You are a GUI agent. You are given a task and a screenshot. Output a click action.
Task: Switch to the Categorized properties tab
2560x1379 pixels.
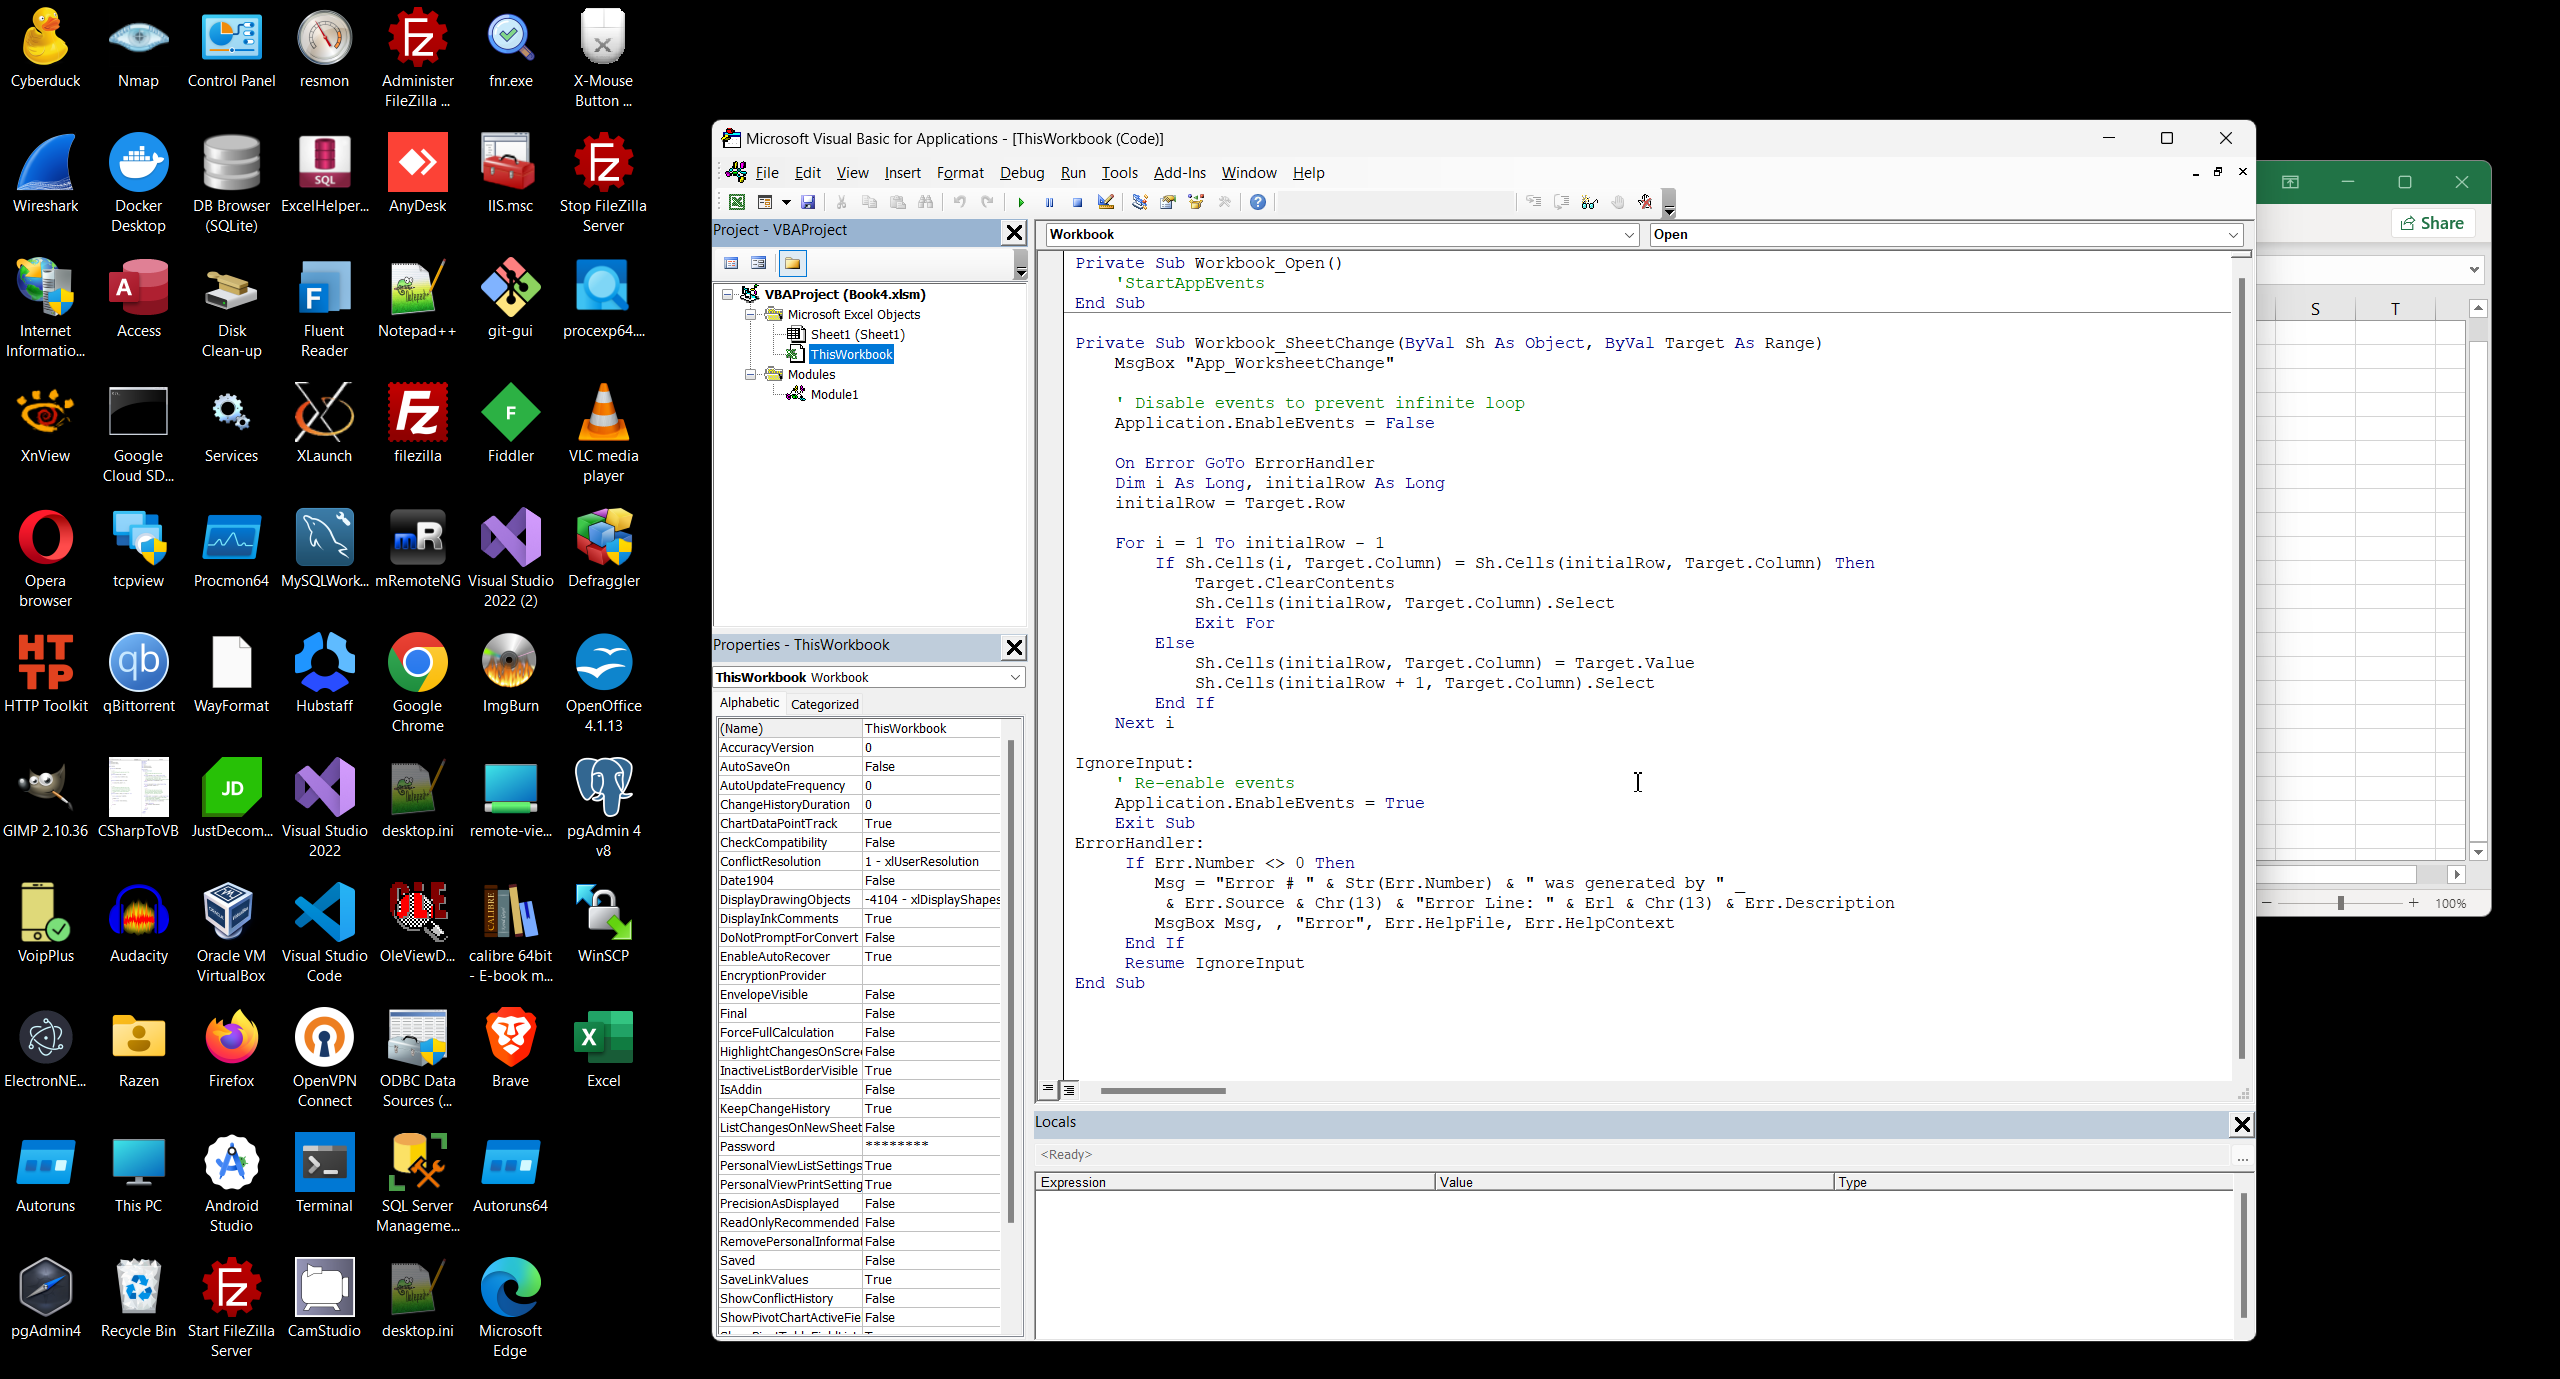(824, 704)
